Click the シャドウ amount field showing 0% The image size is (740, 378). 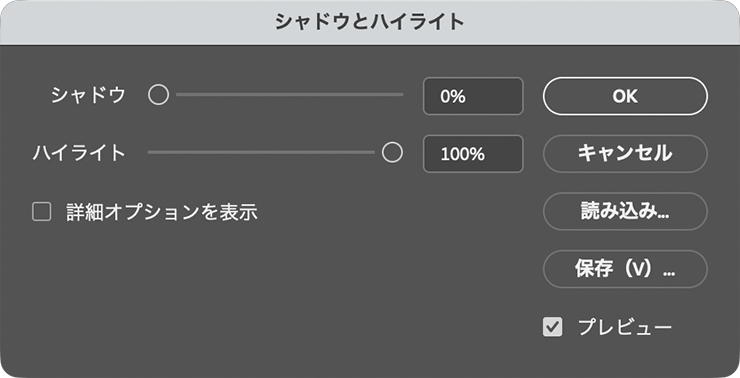tap(473, 96)
